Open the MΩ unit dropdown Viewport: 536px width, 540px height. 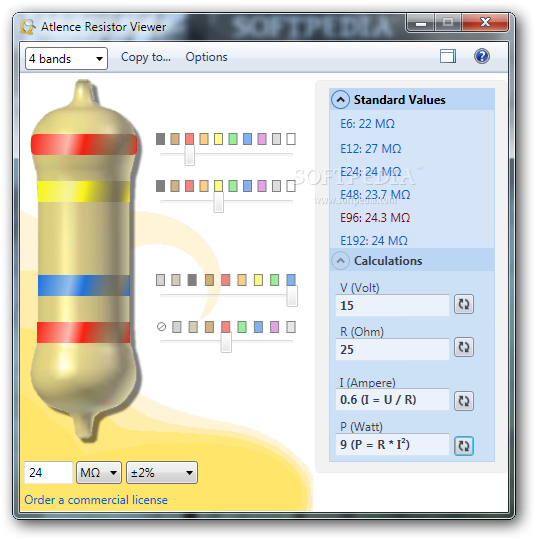[99, 472]
